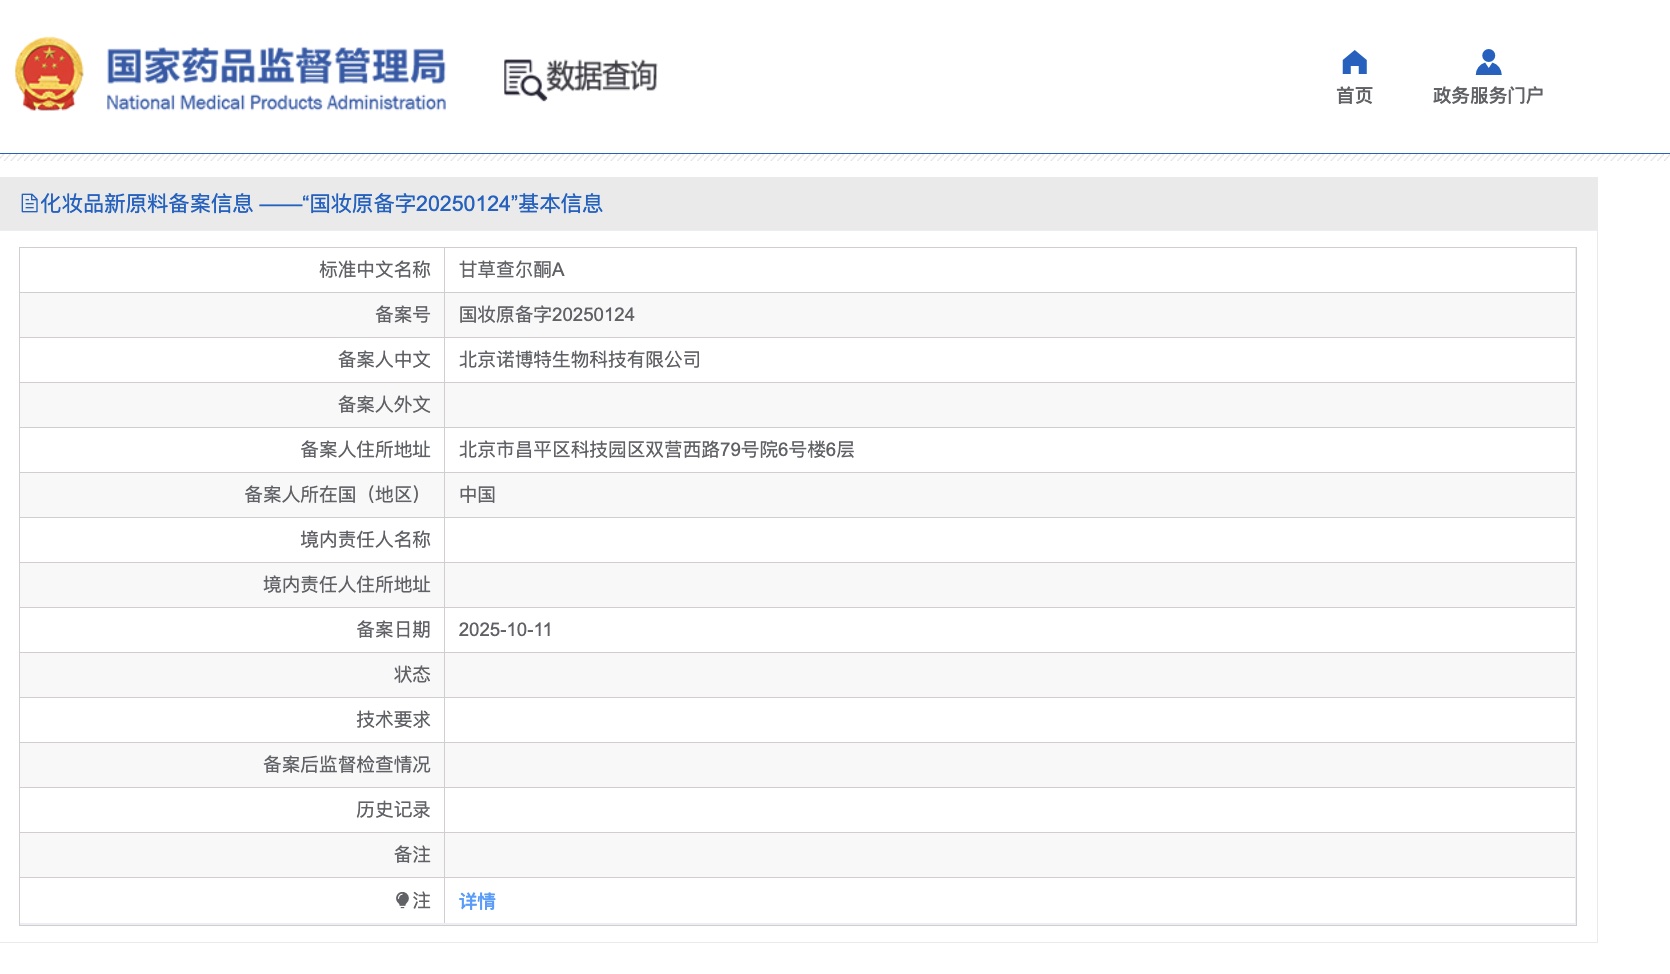The image size is (1670, 974).
Task: Click the 备案日期 row label
Action: point(394,630)
